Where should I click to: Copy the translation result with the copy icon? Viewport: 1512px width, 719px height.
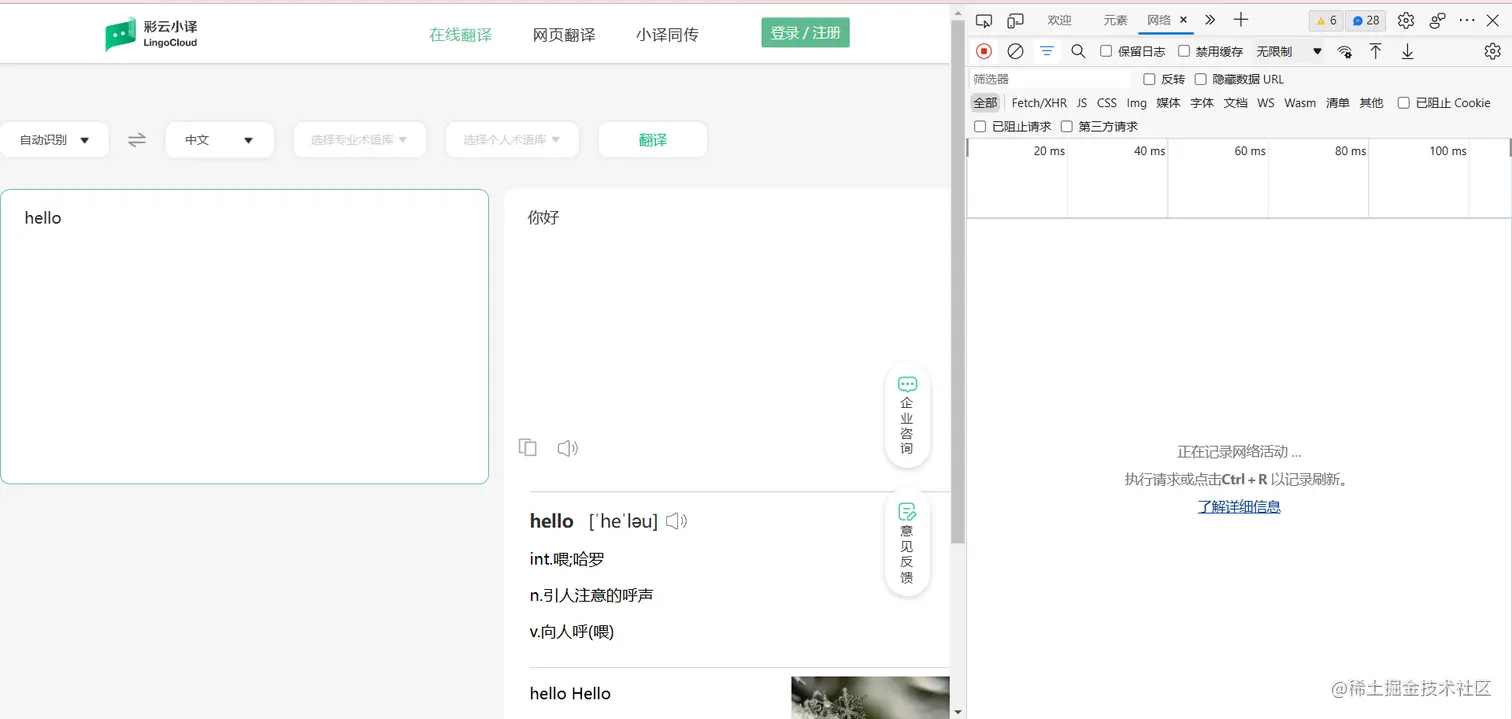[x=528, y=448]
